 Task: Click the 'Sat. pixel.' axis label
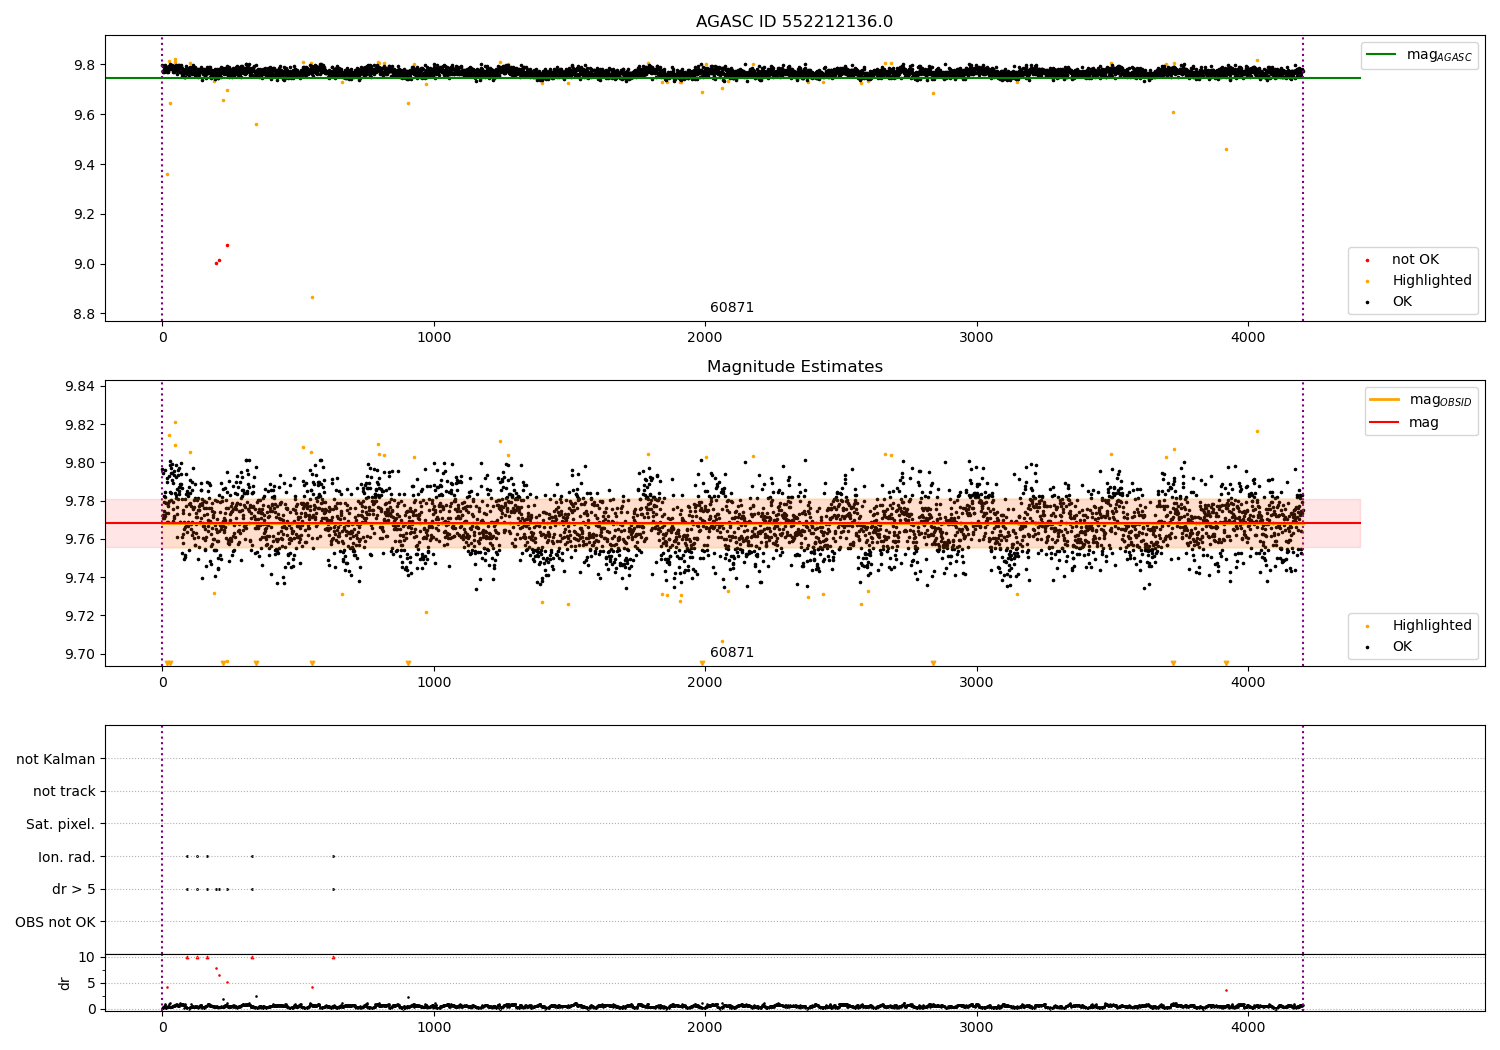(x=60, y=825)
